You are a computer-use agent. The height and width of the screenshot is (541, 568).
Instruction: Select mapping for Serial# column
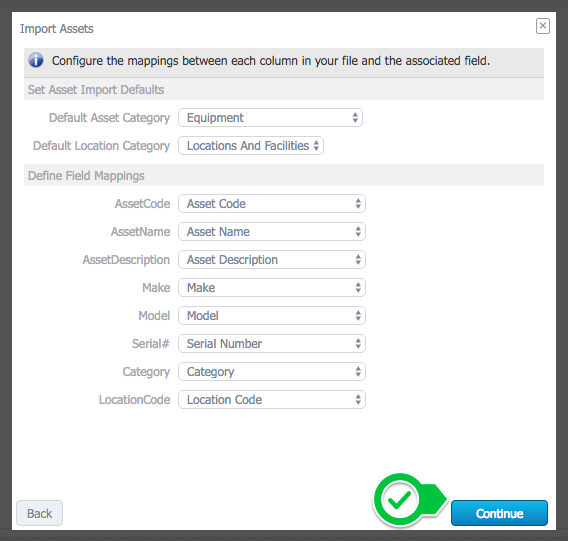pos(272,344)
